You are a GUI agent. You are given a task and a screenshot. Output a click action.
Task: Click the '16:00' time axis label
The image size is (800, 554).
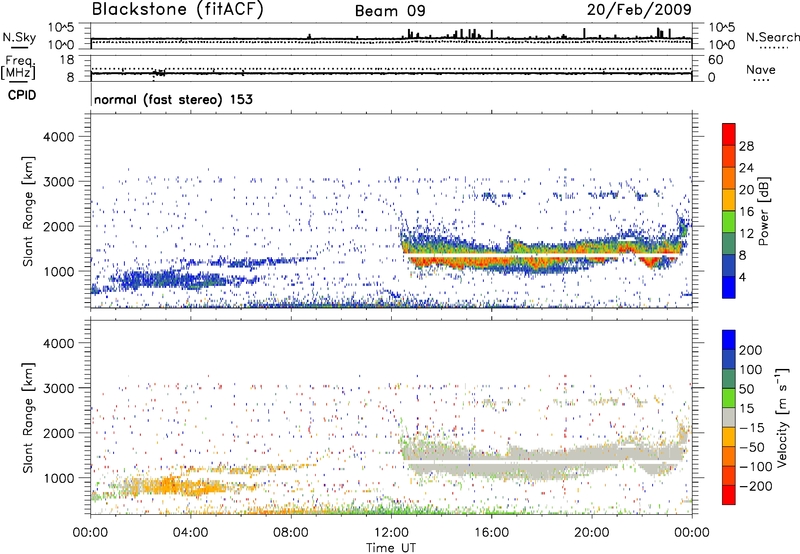(x=491, y=533)
